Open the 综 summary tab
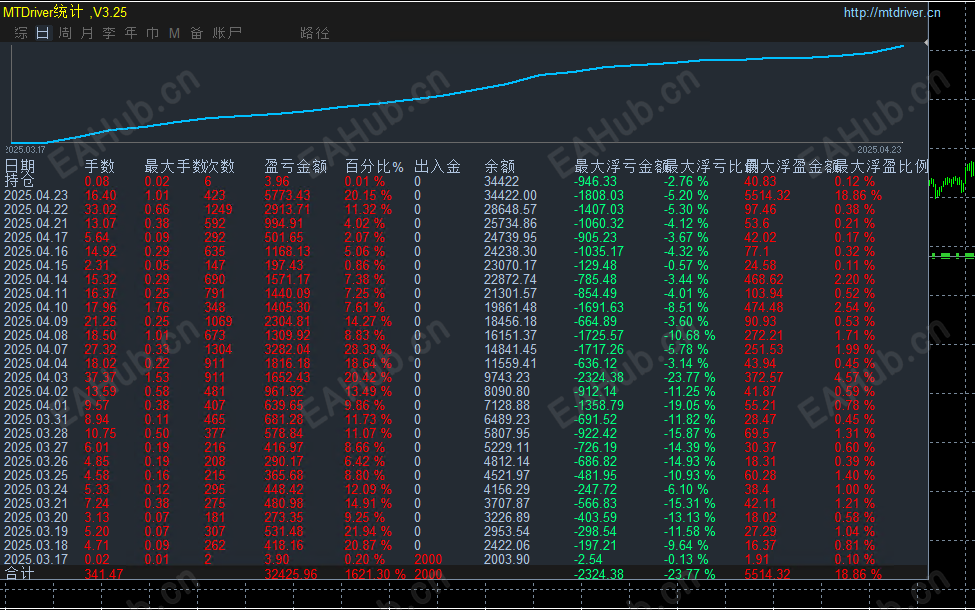The image size is (975, 610). point(21,33)
